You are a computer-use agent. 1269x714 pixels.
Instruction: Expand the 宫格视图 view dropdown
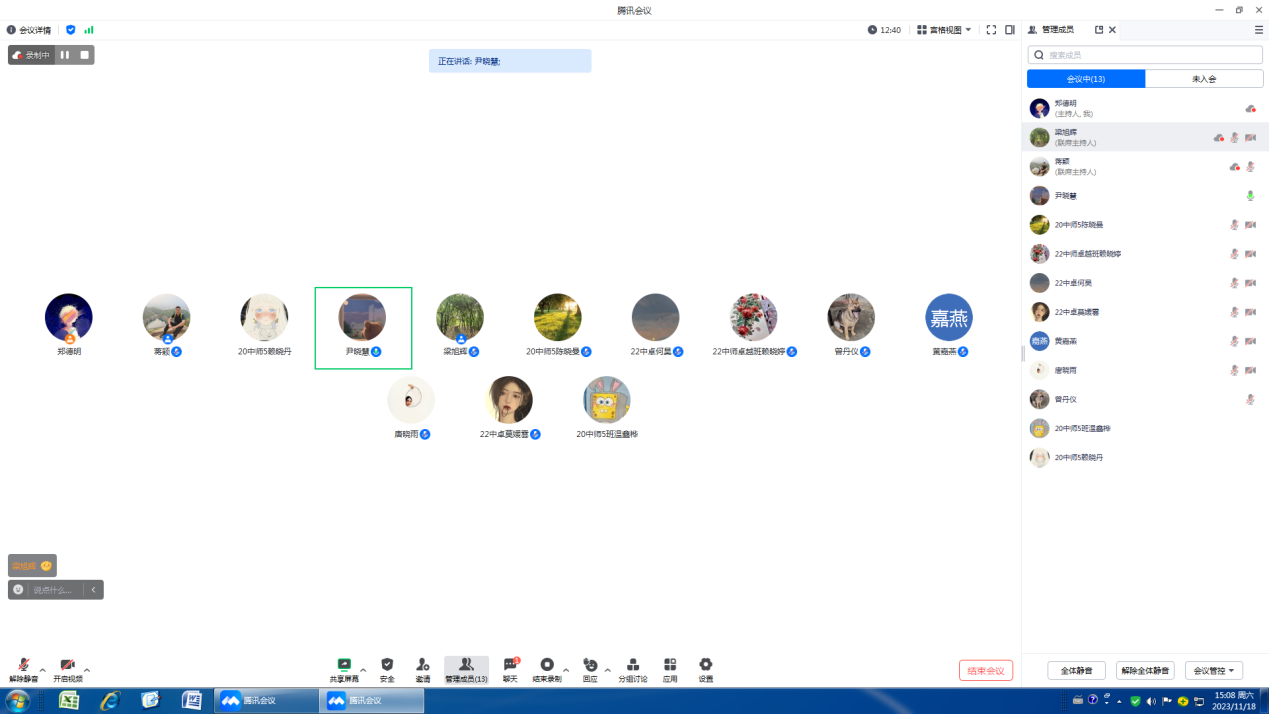(945, 30)
